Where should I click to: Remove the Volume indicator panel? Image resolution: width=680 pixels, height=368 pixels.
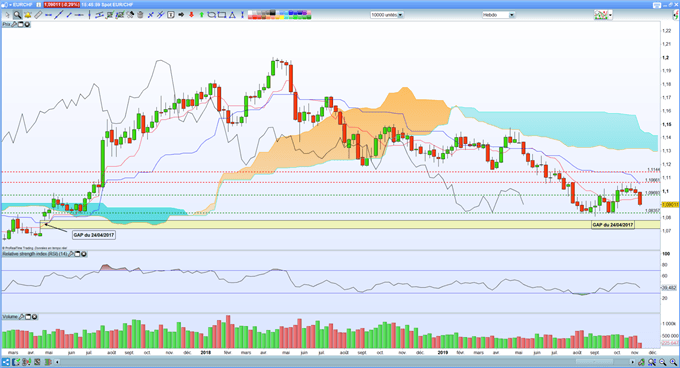click(34, 317)
